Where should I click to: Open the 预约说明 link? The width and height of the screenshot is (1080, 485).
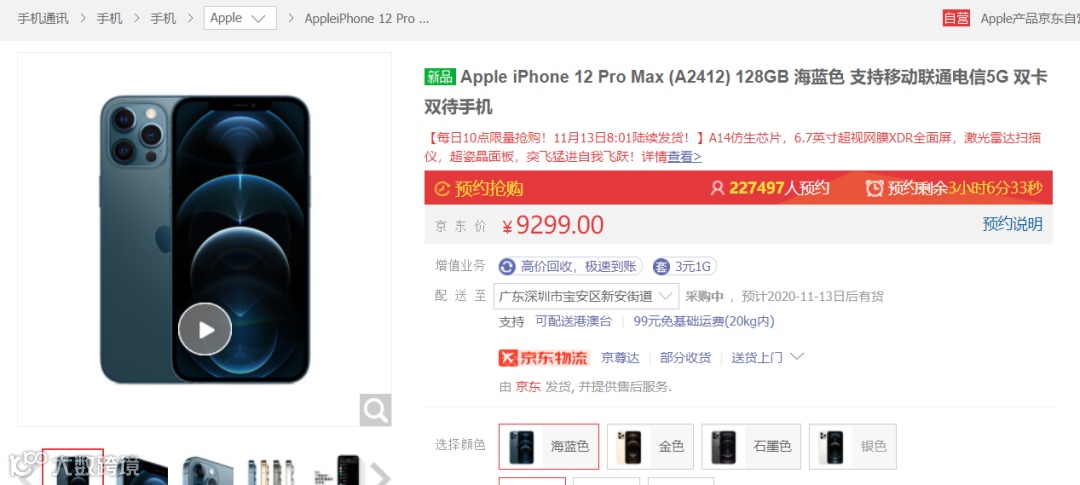1012,224
